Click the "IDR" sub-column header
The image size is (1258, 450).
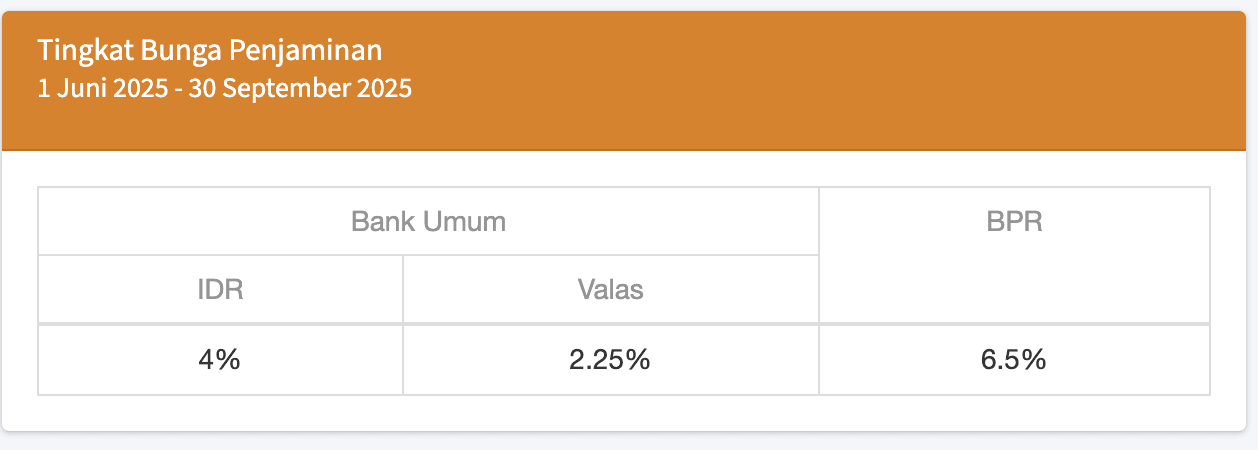pos(220,290)
